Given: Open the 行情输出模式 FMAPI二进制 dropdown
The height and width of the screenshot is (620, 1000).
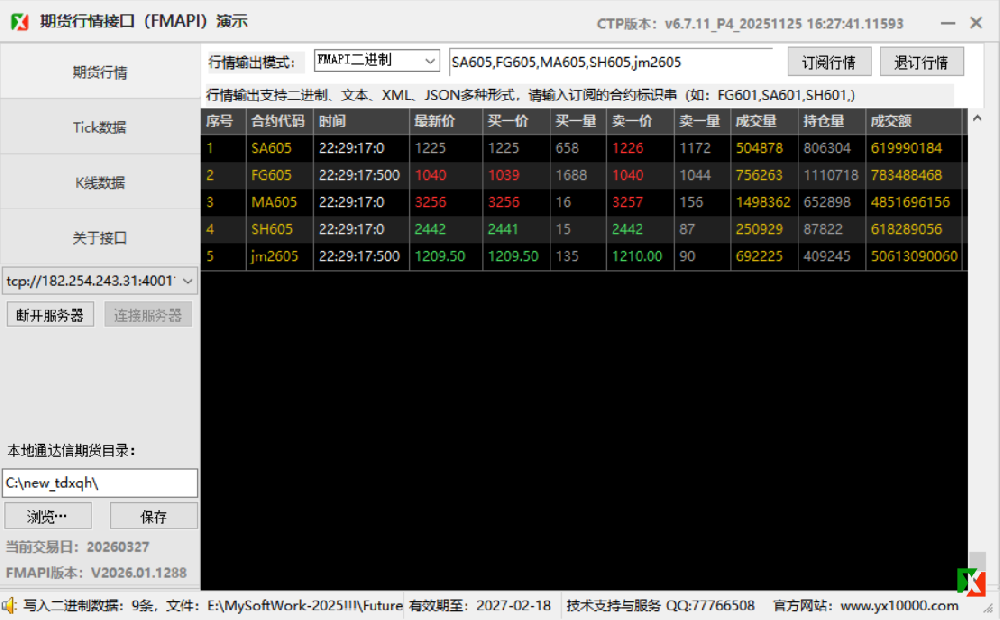Looking at the screenshot, I should (x=377, y=60).
